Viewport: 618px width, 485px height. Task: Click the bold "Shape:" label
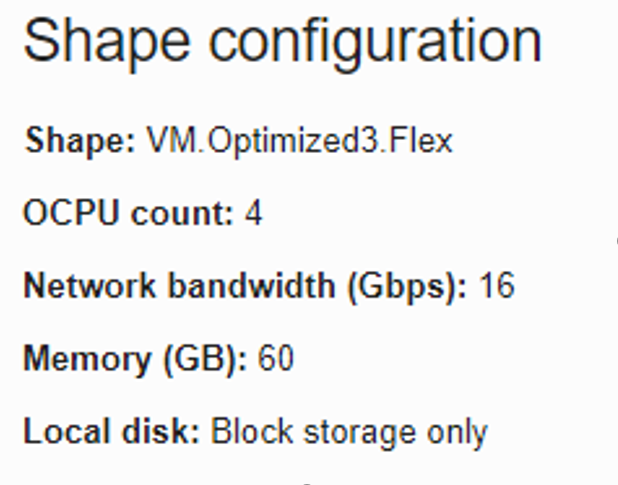pyautogui.click(x=80, y=140)
